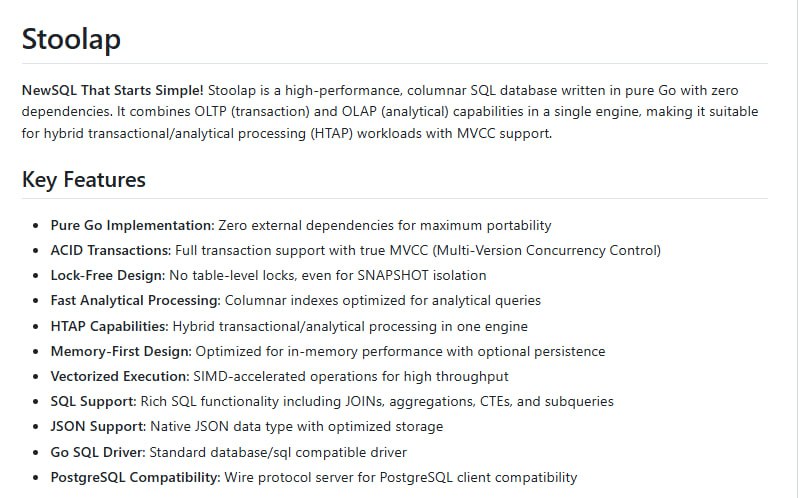Click "SIMD-accelerated operations for high throughput" text
Screen dimensions: 800x498
point(350,376)
